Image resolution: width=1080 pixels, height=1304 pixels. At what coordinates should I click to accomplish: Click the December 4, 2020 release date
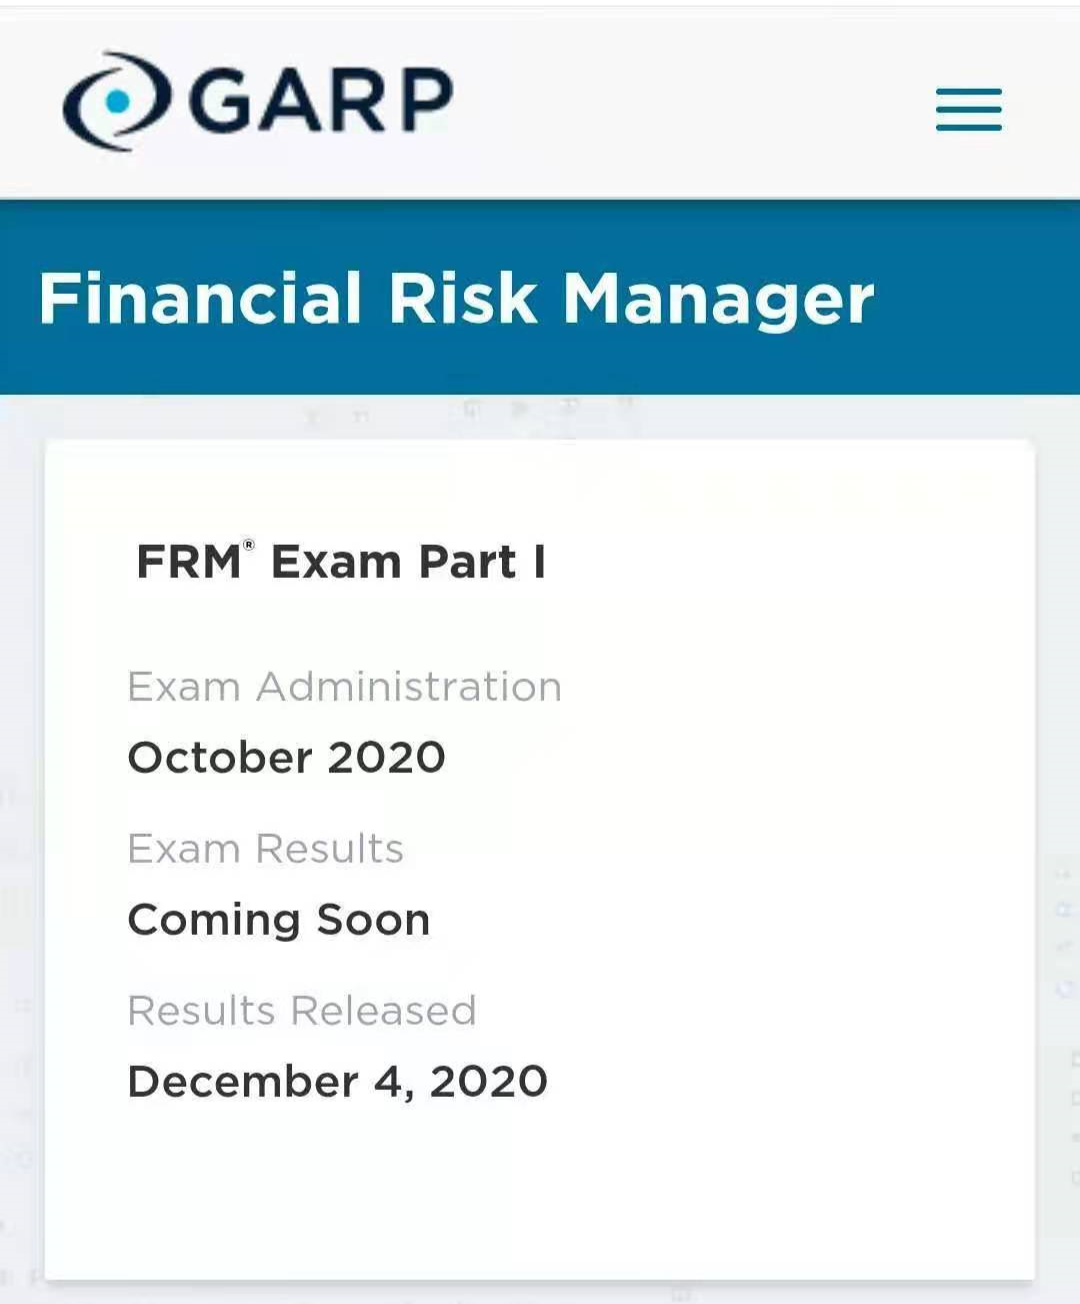tap(337, 1080)
